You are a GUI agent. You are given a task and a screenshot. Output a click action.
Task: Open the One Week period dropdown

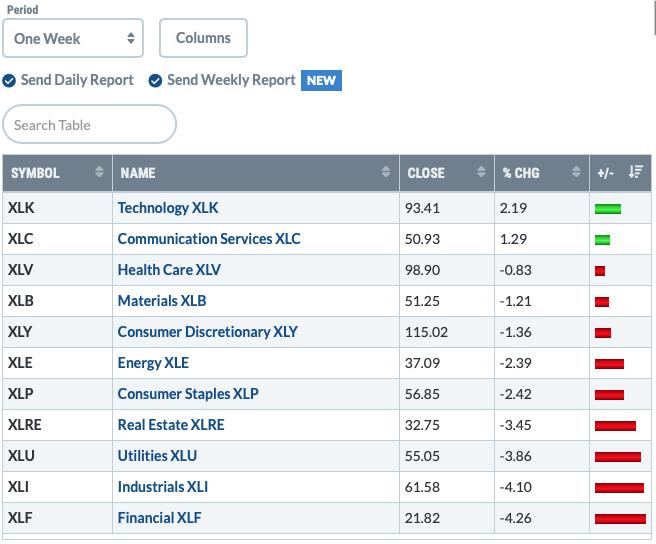[73, 38]
